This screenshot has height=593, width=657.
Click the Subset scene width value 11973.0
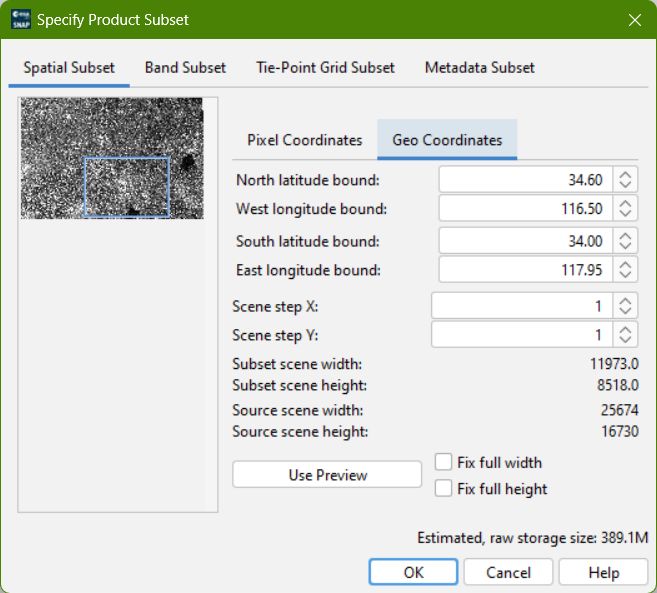614,364
